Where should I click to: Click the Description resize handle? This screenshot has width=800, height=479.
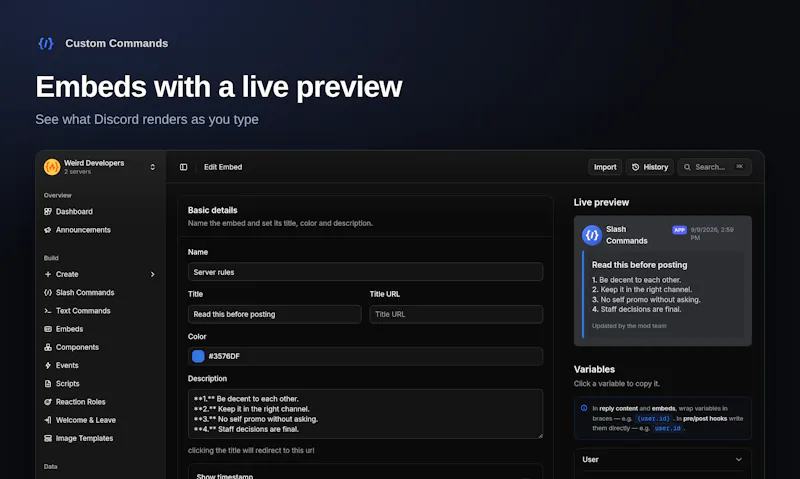point(539,435)
